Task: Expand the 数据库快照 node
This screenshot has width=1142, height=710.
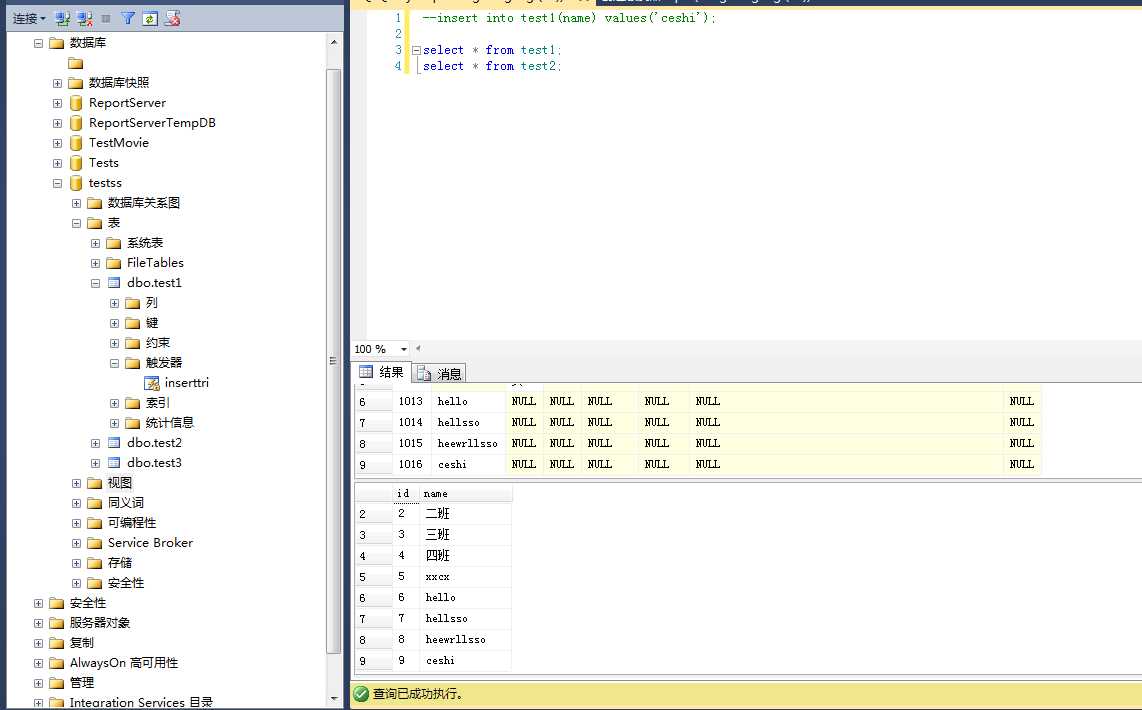Action: coord(58,83)
